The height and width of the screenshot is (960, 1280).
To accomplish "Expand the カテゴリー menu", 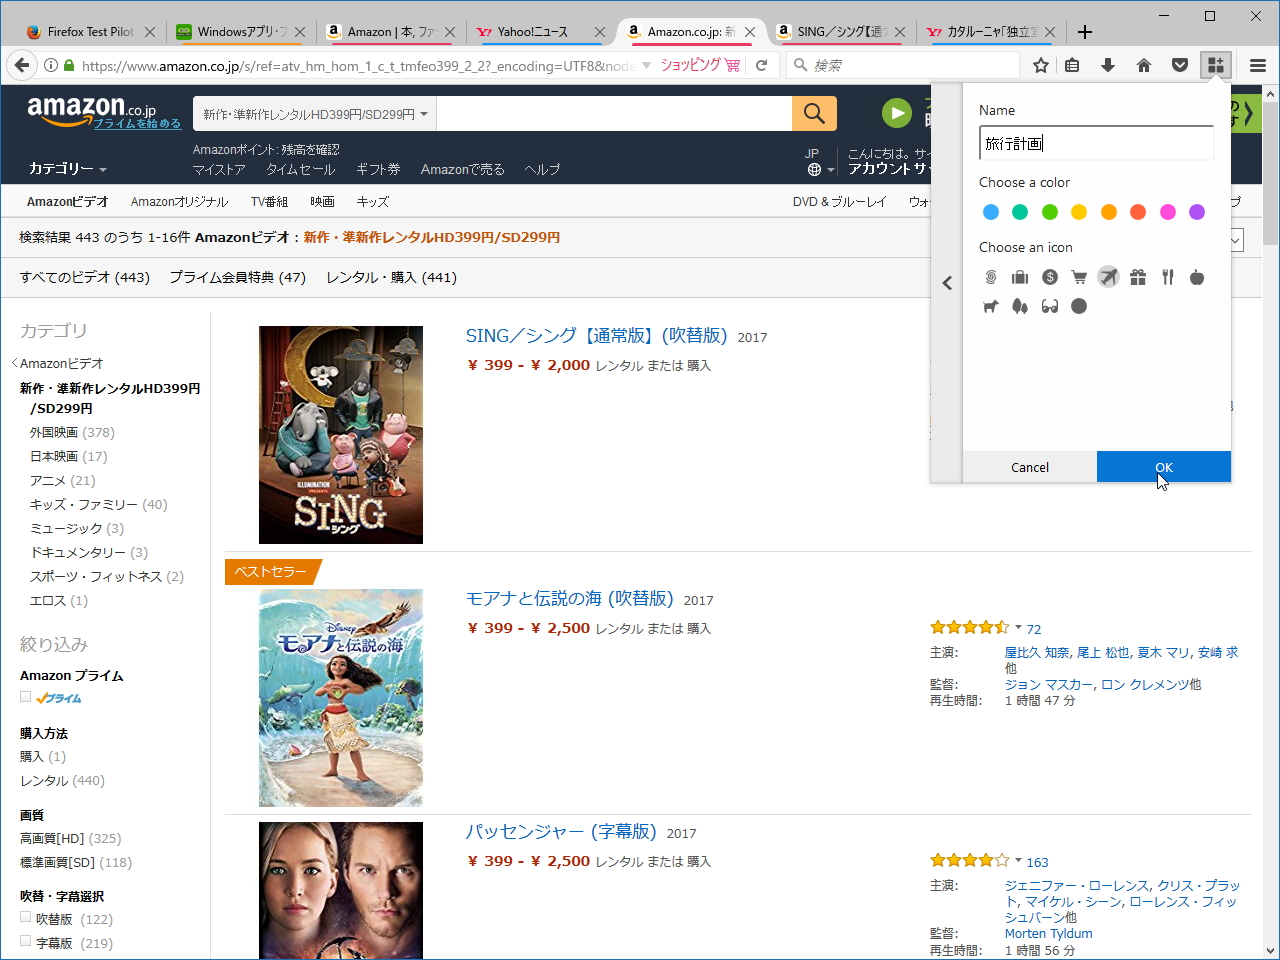I will coord(68,168).
